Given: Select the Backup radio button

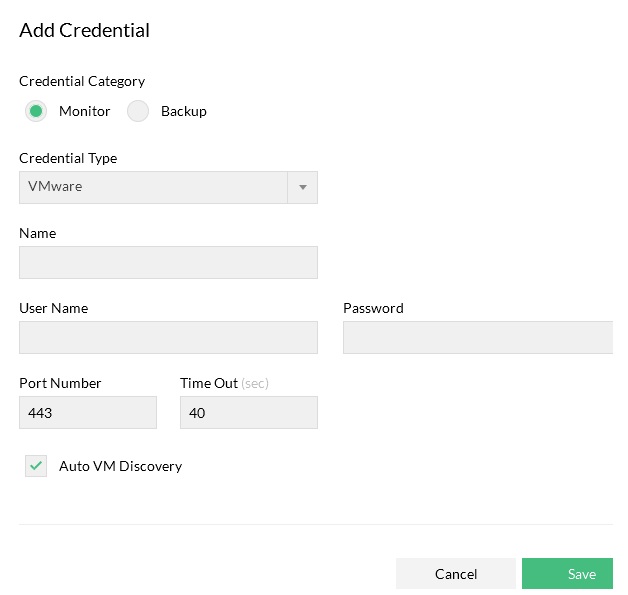Looking at the screenshot, I should (138, 111).
